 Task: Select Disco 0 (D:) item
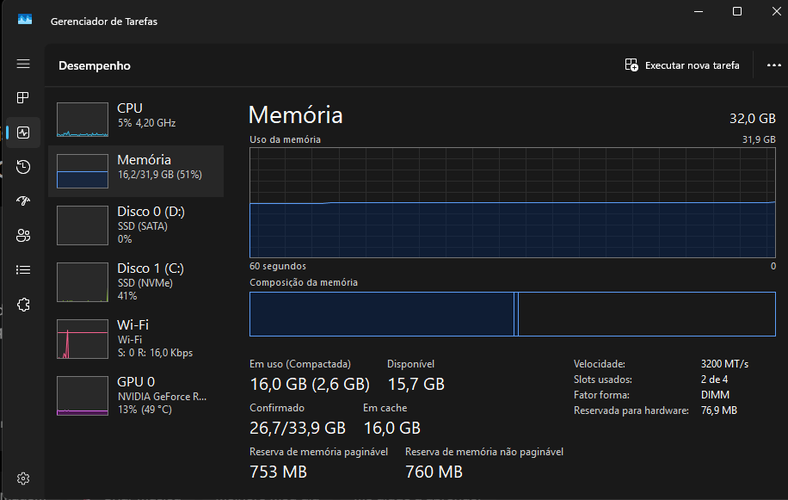[136, 225]
